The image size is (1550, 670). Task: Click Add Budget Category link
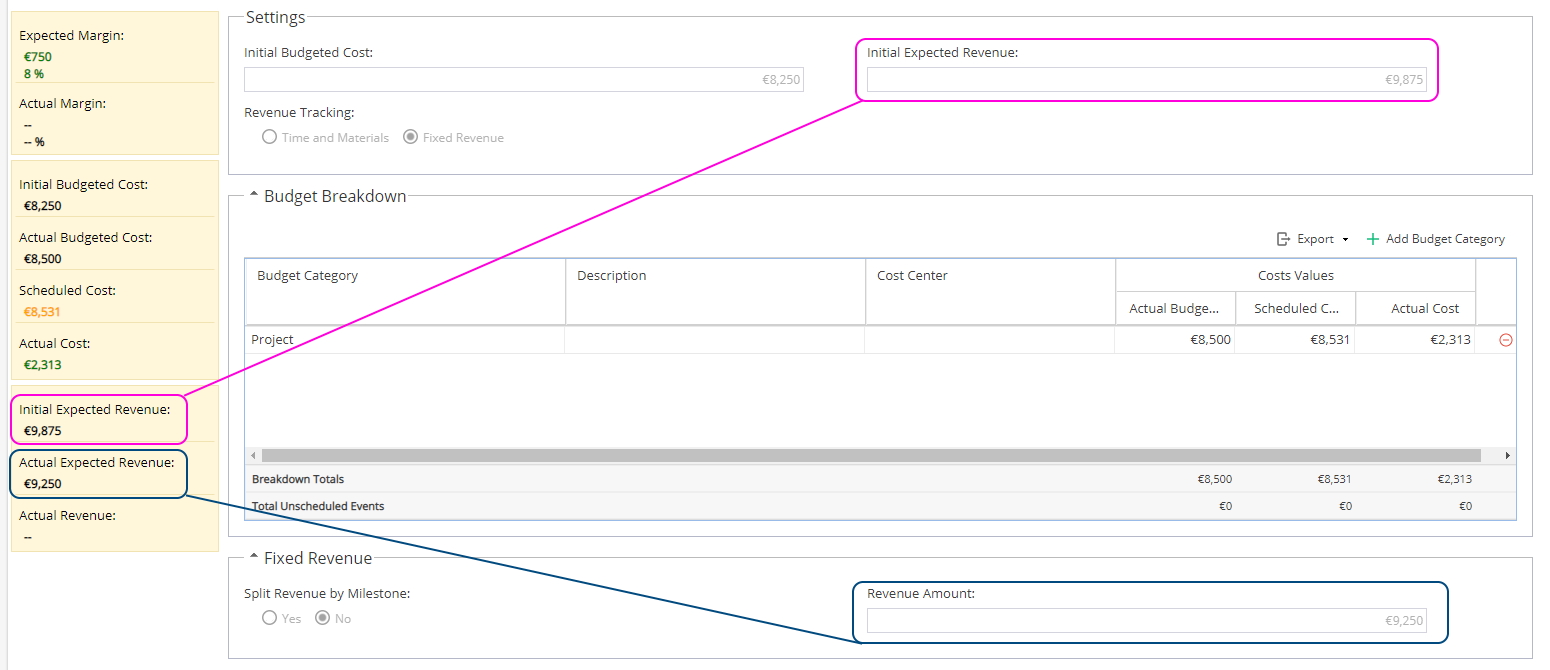pyautogui.click(x=1445, y=239)
